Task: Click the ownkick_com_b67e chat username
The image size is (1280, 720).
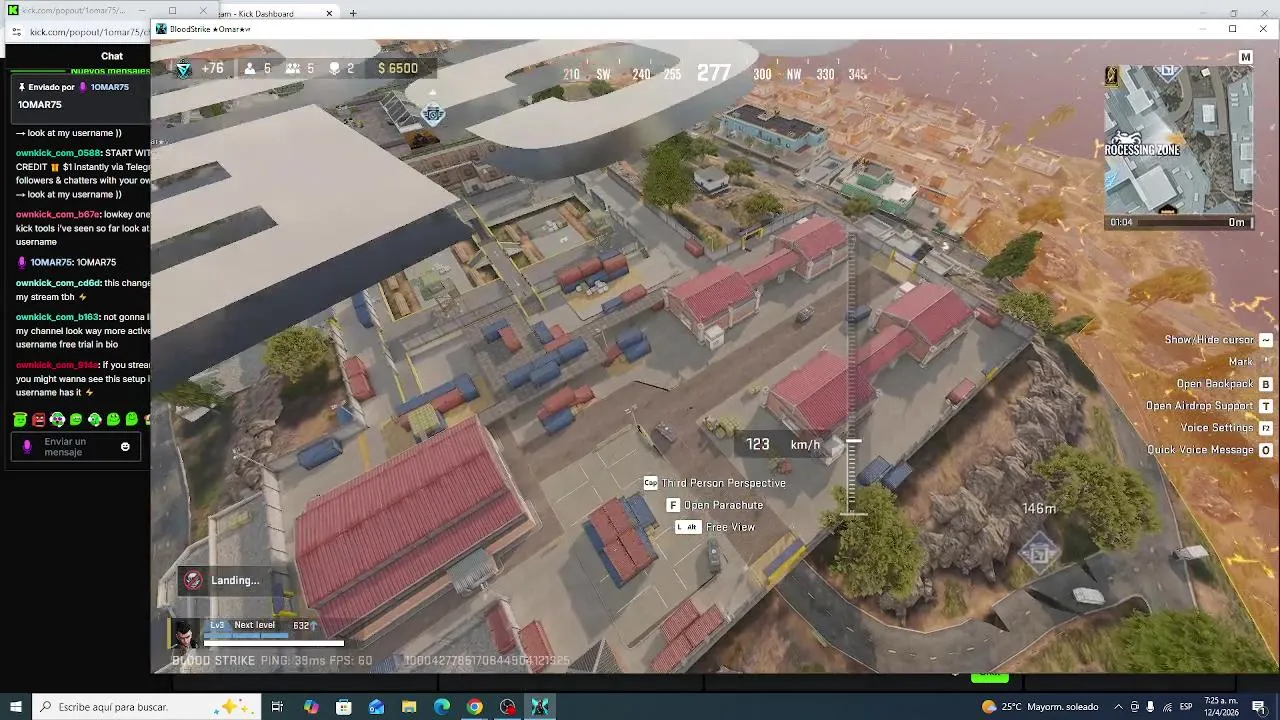Action: coord(57,215)
